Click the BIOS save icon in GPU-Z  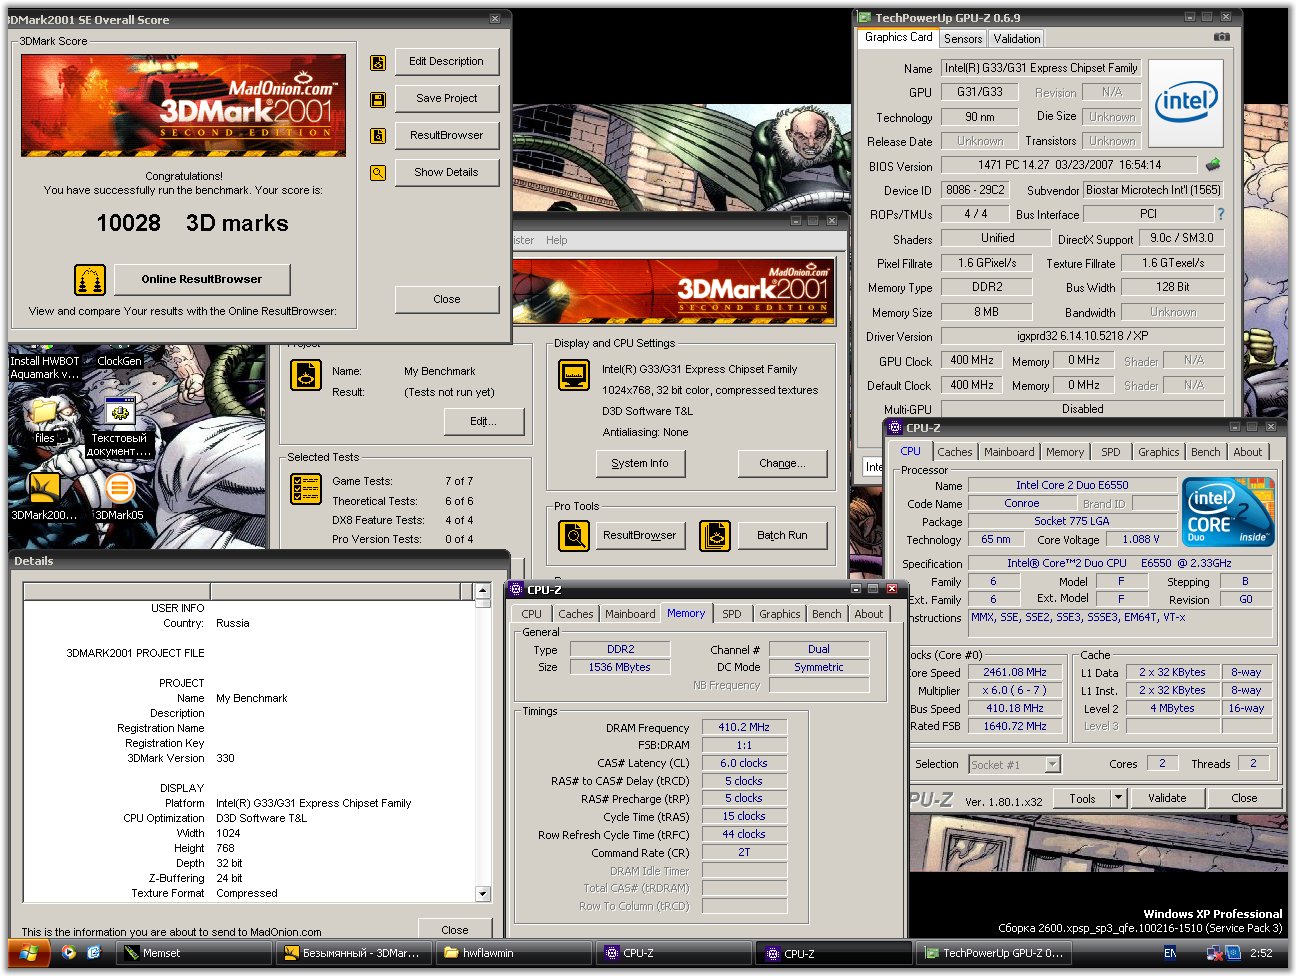(1213, 164)
